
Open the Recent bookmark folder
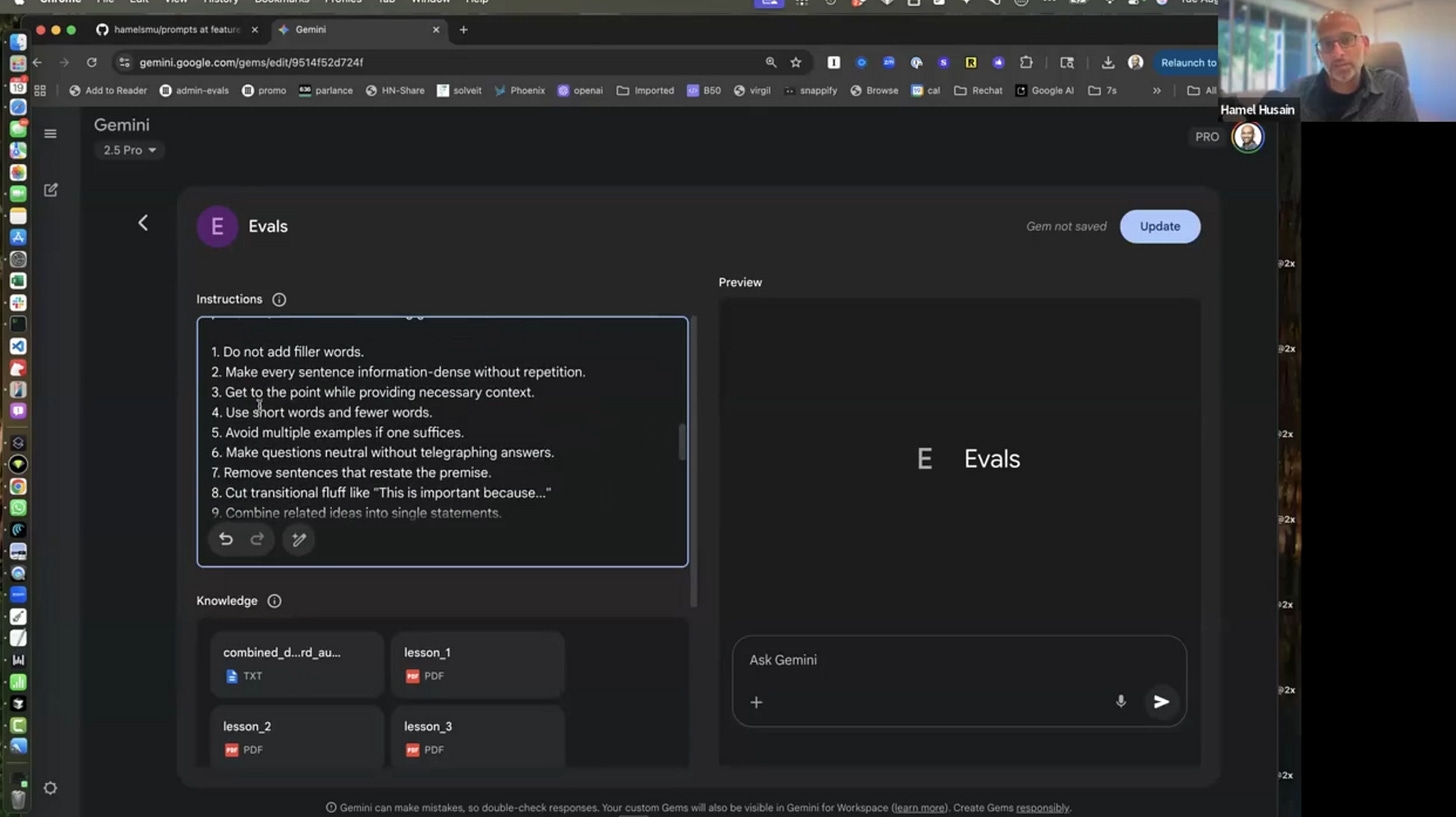coord(978,91)
